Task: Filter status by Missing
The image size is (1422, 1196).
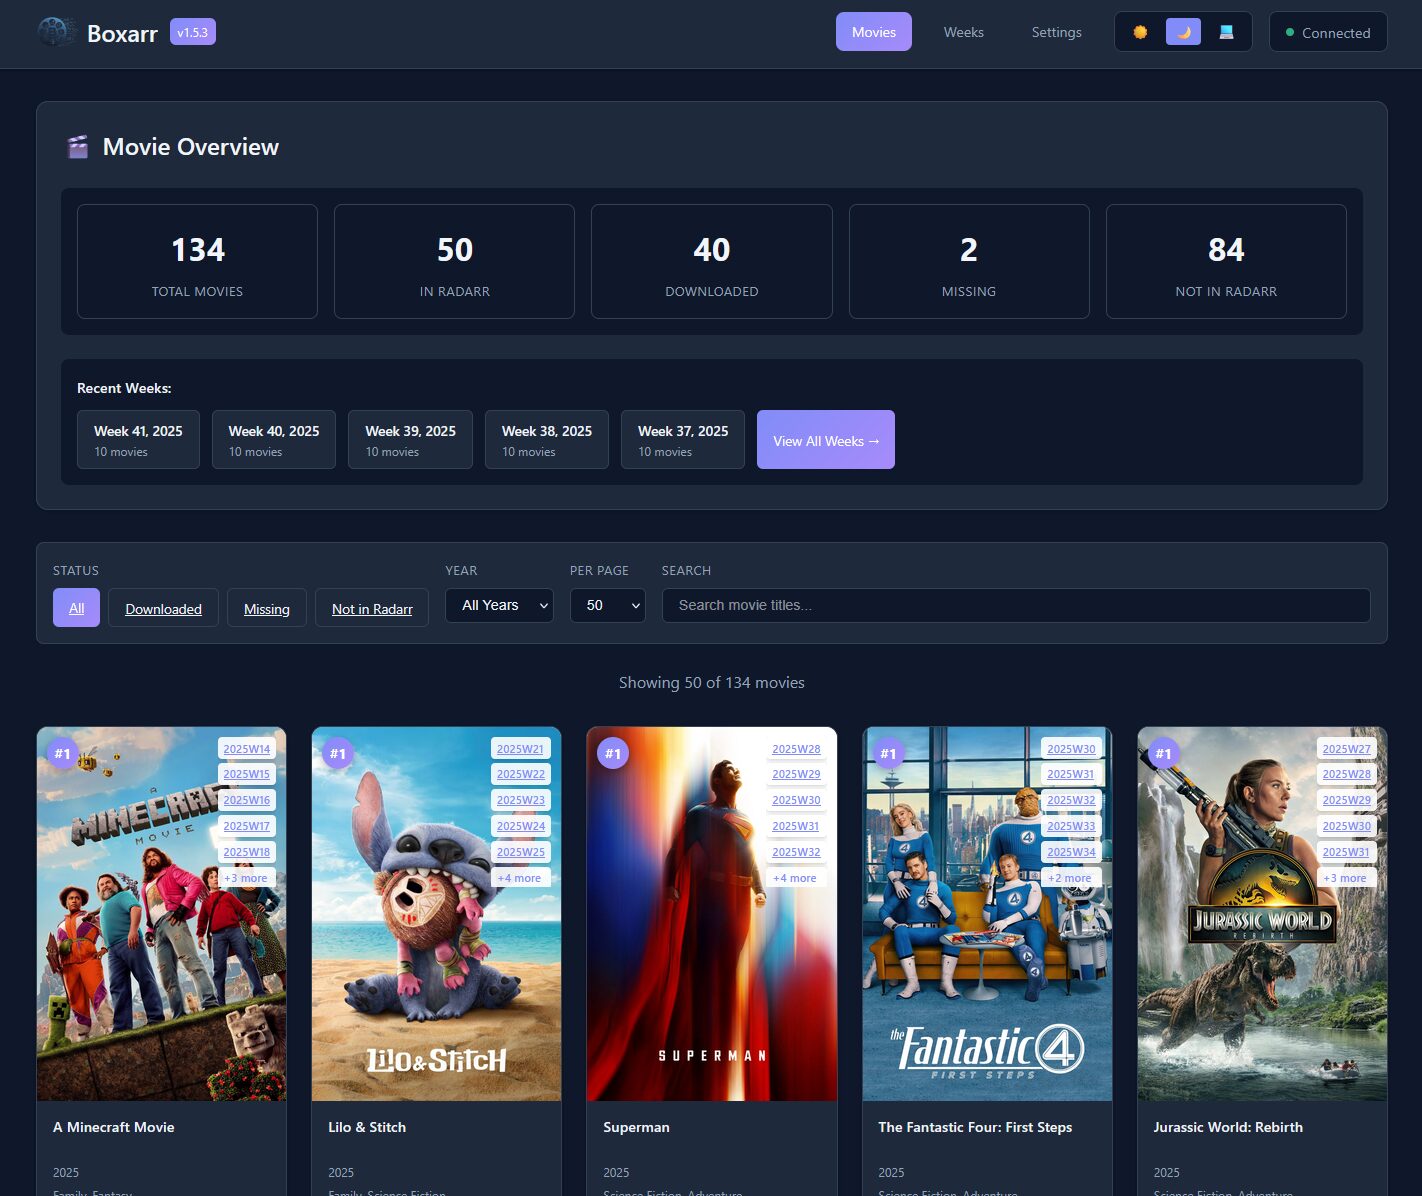Action: 266,608
